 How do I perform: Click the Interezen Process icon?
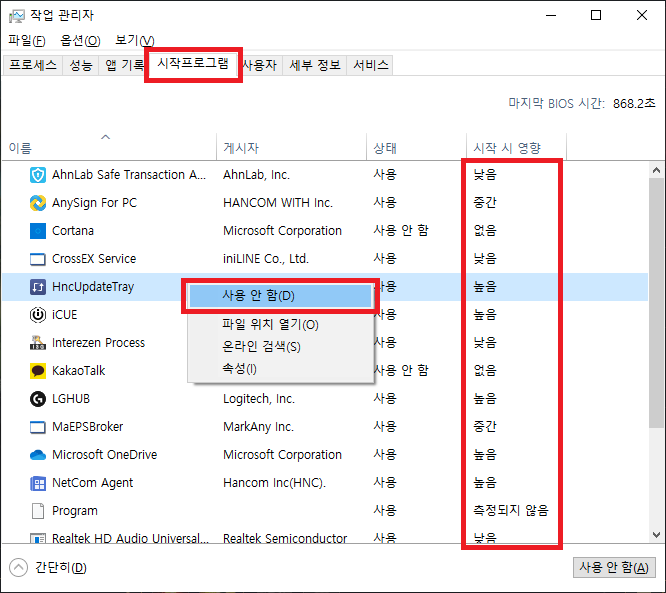click(x=38, y=343)
